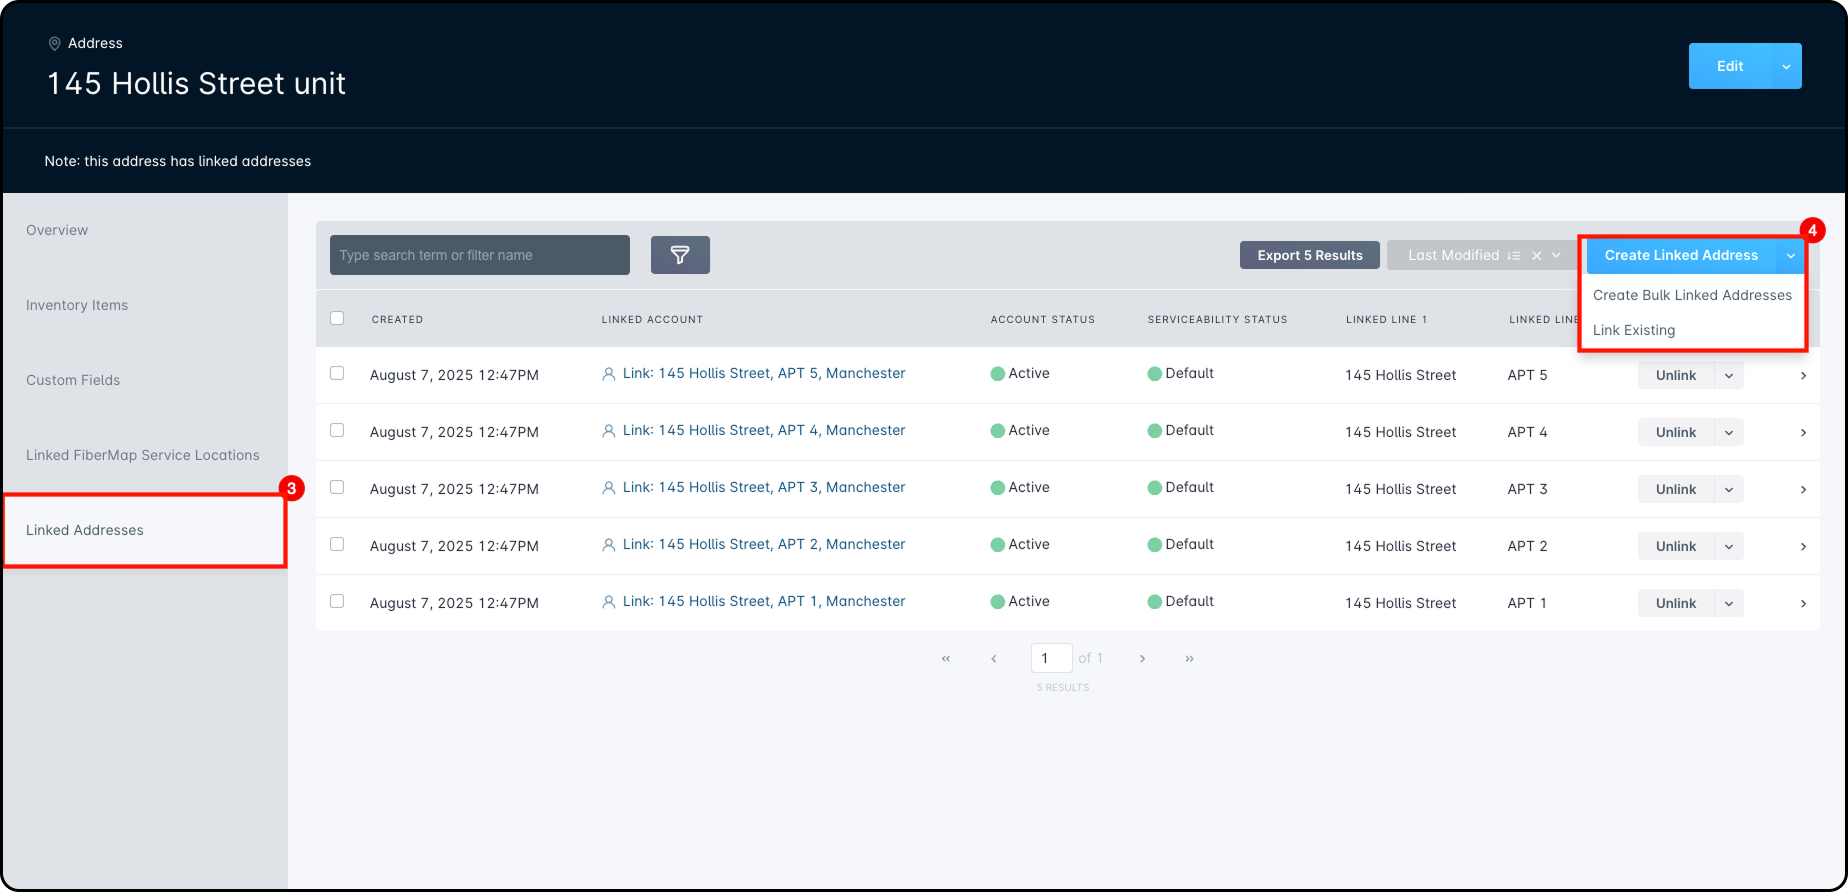The height and width of the screenshot is (892, 1848).
Task: Open details arrow for APT 5 row
Action: pos(1803,376)
